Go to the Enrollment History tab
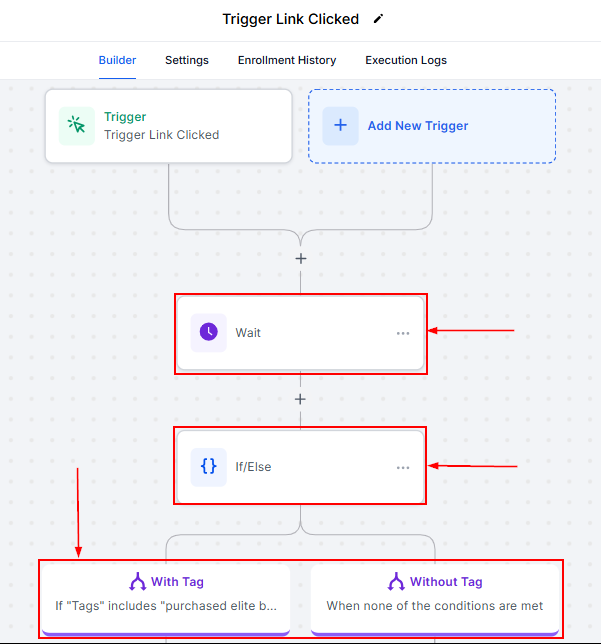The width and height of the screenshot is (601, 644). pyautogui.click(x=287, y=60)
